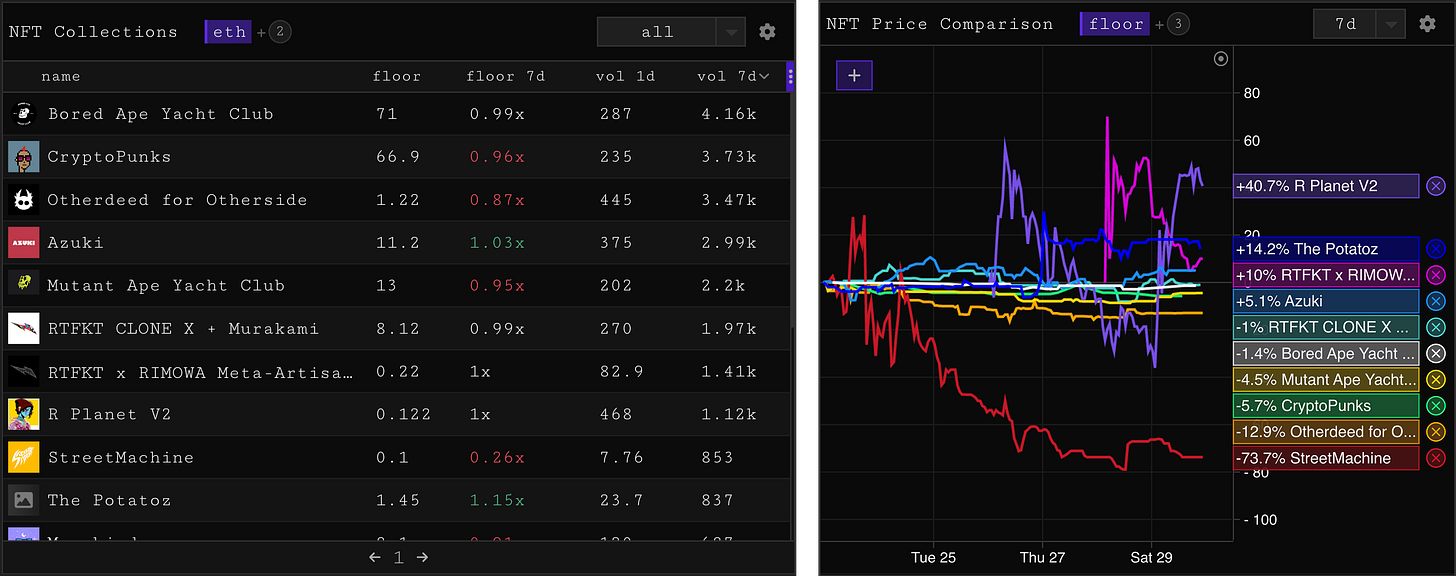Remove Otherdeed series from chart
The width and height of the screenshot is (1456, 576).
(x=1436, y=432)
